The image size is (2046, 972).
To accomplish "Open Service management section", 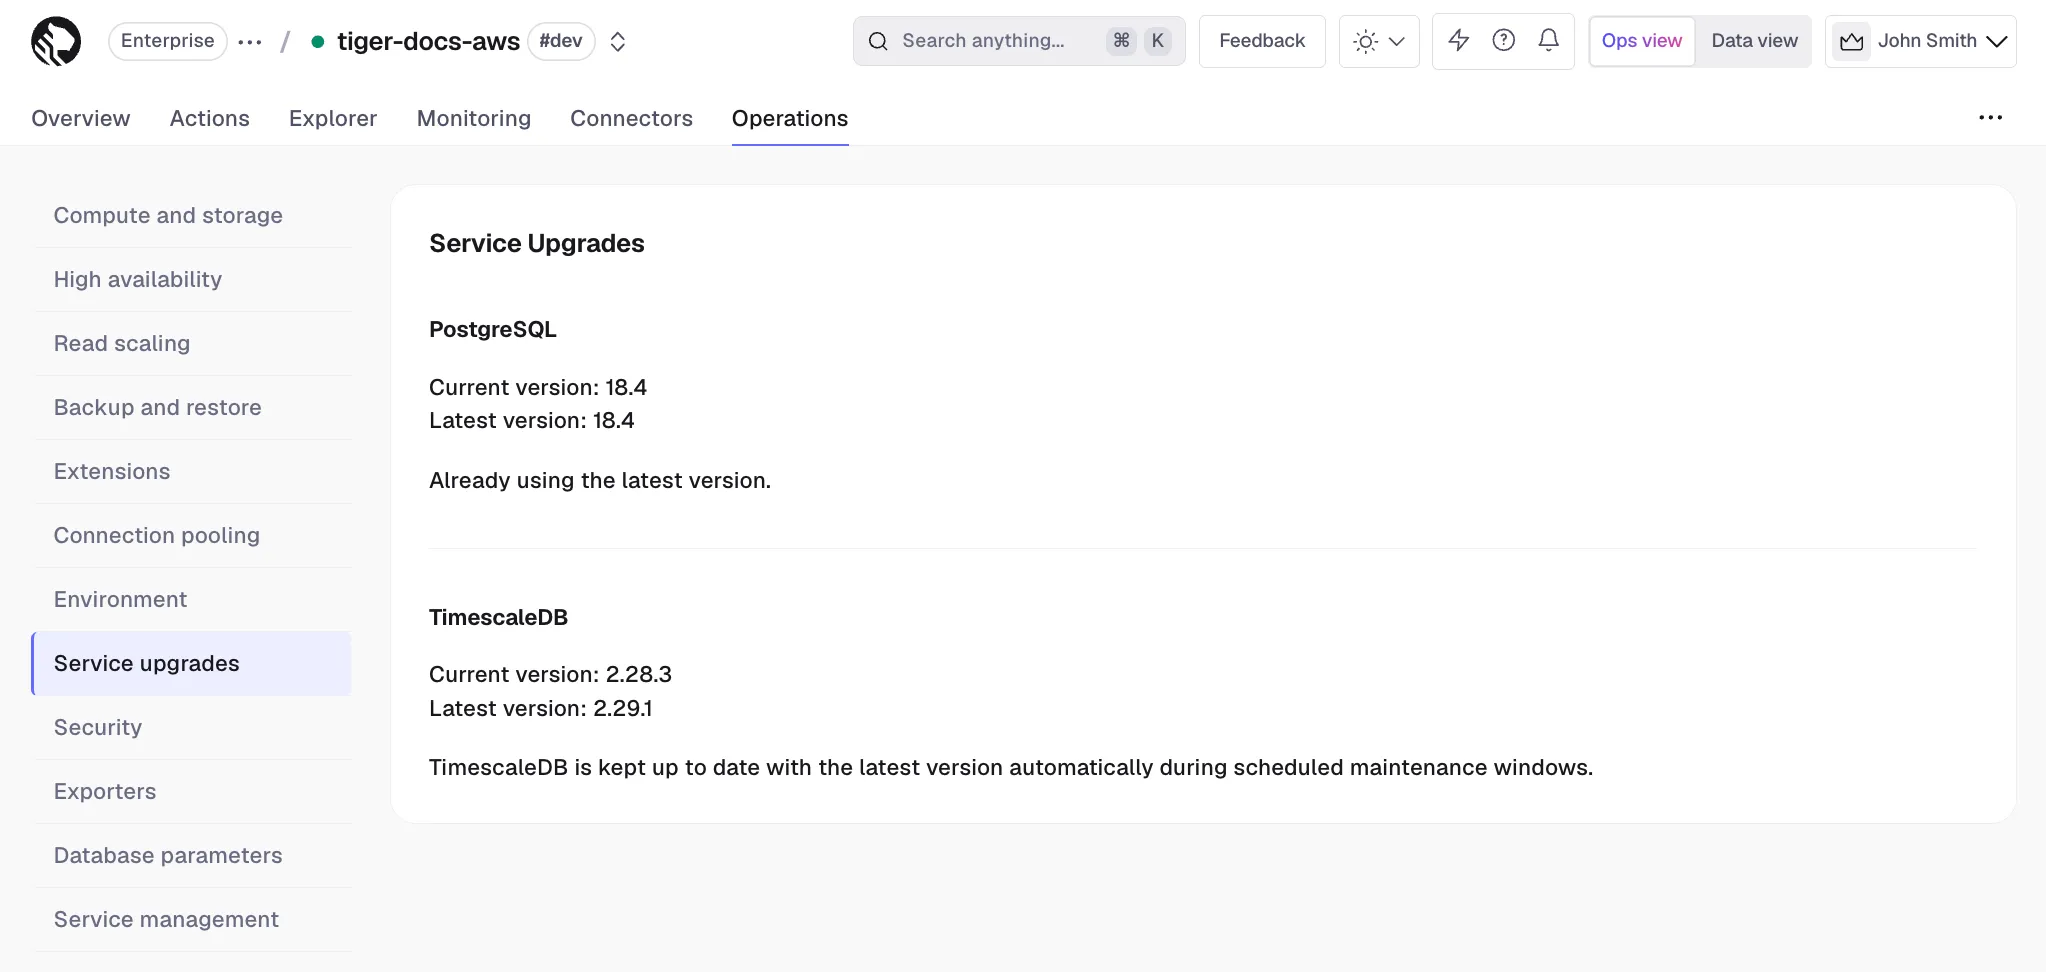I will pyautogui.click(x=192, y=919).
